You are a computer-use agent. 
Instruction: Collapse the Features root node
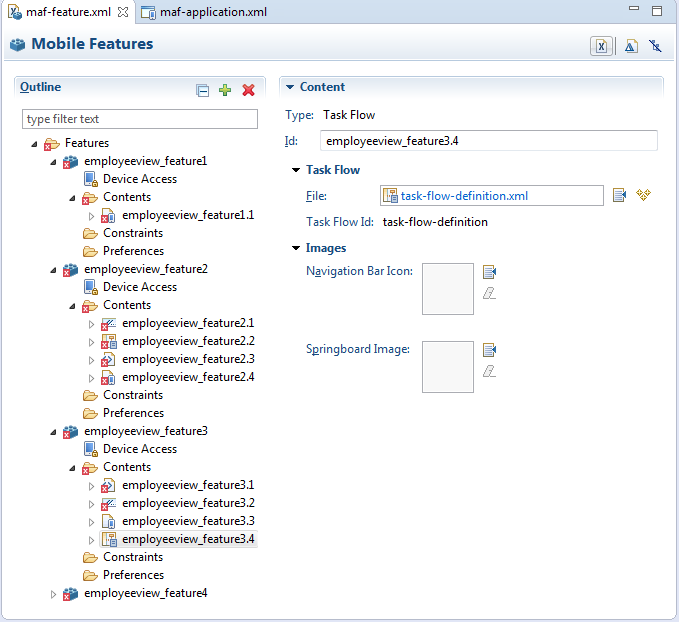(x=34, y=144)
